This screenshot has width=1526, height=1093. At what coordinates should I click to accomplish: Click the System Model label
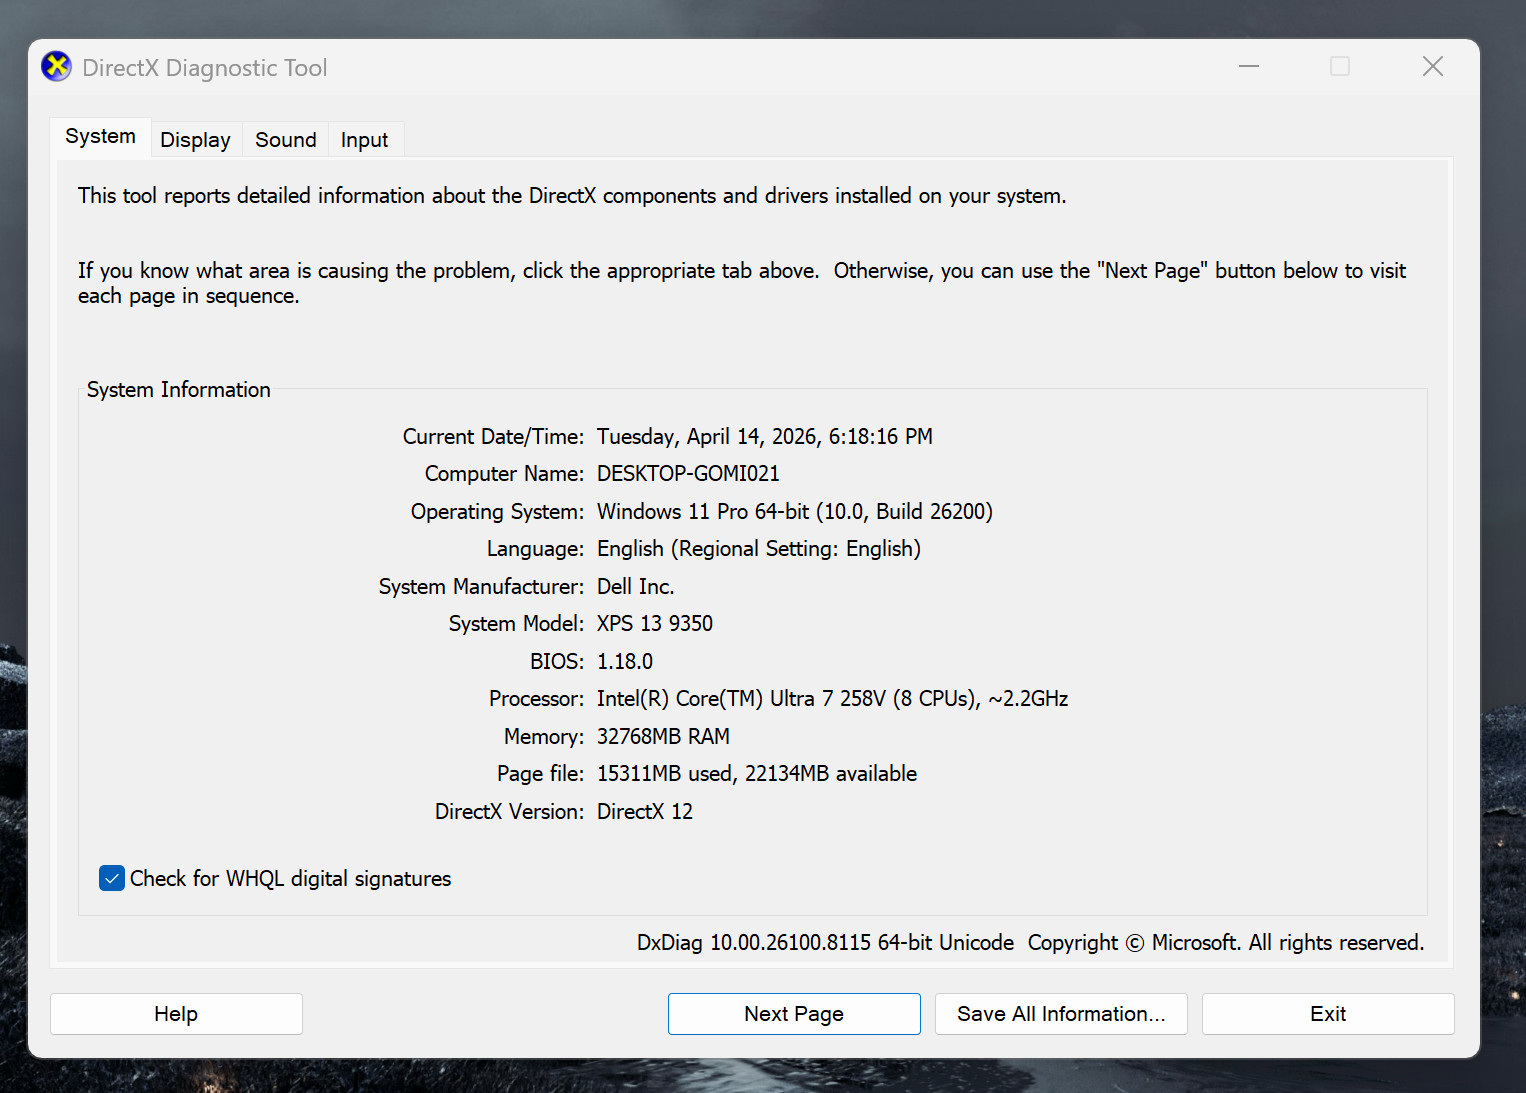516,624
